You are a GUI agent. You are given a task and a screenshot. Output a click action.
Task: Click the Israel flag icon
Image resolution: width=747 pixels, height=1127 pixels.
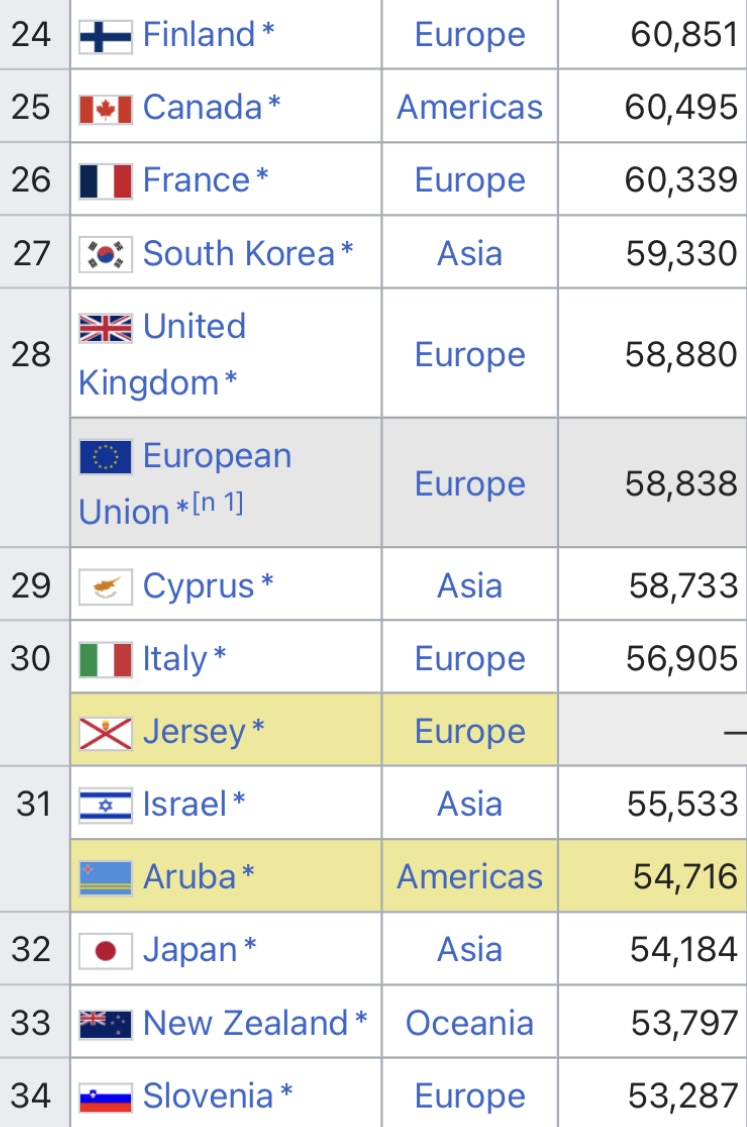coord(106,805)
